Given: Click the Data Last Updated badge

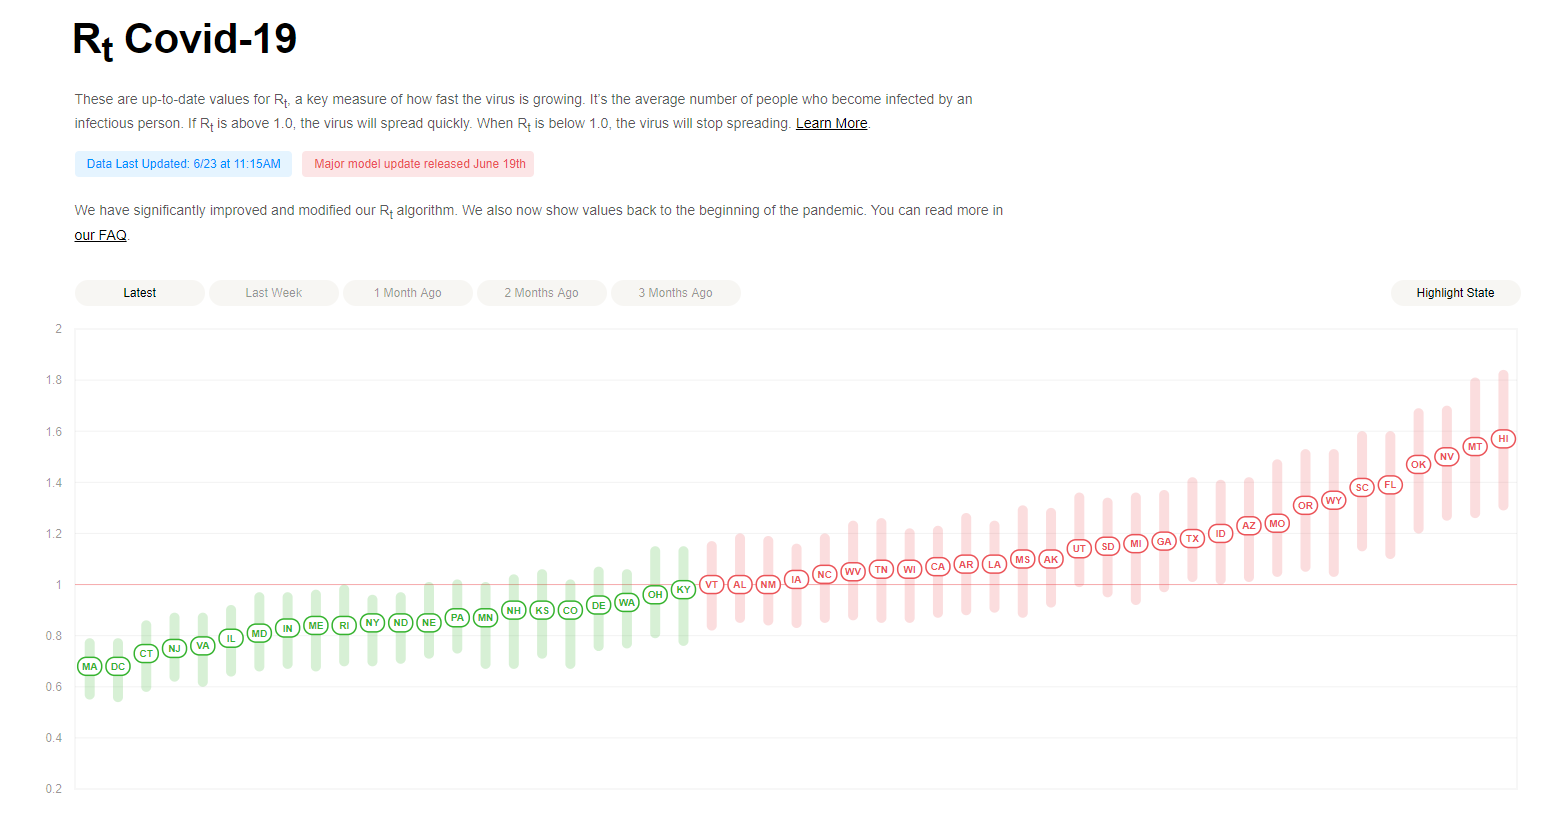Looking at the screenshot, I should click(x=183, y=164).
